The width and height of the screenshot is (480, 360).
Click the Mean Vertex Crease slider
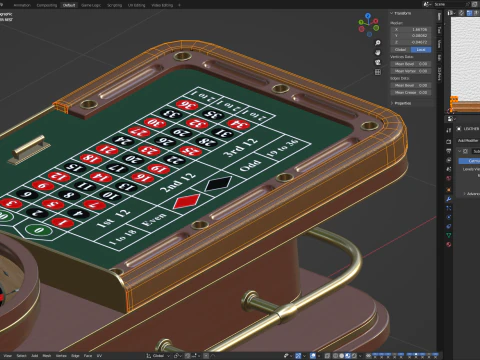411,71
